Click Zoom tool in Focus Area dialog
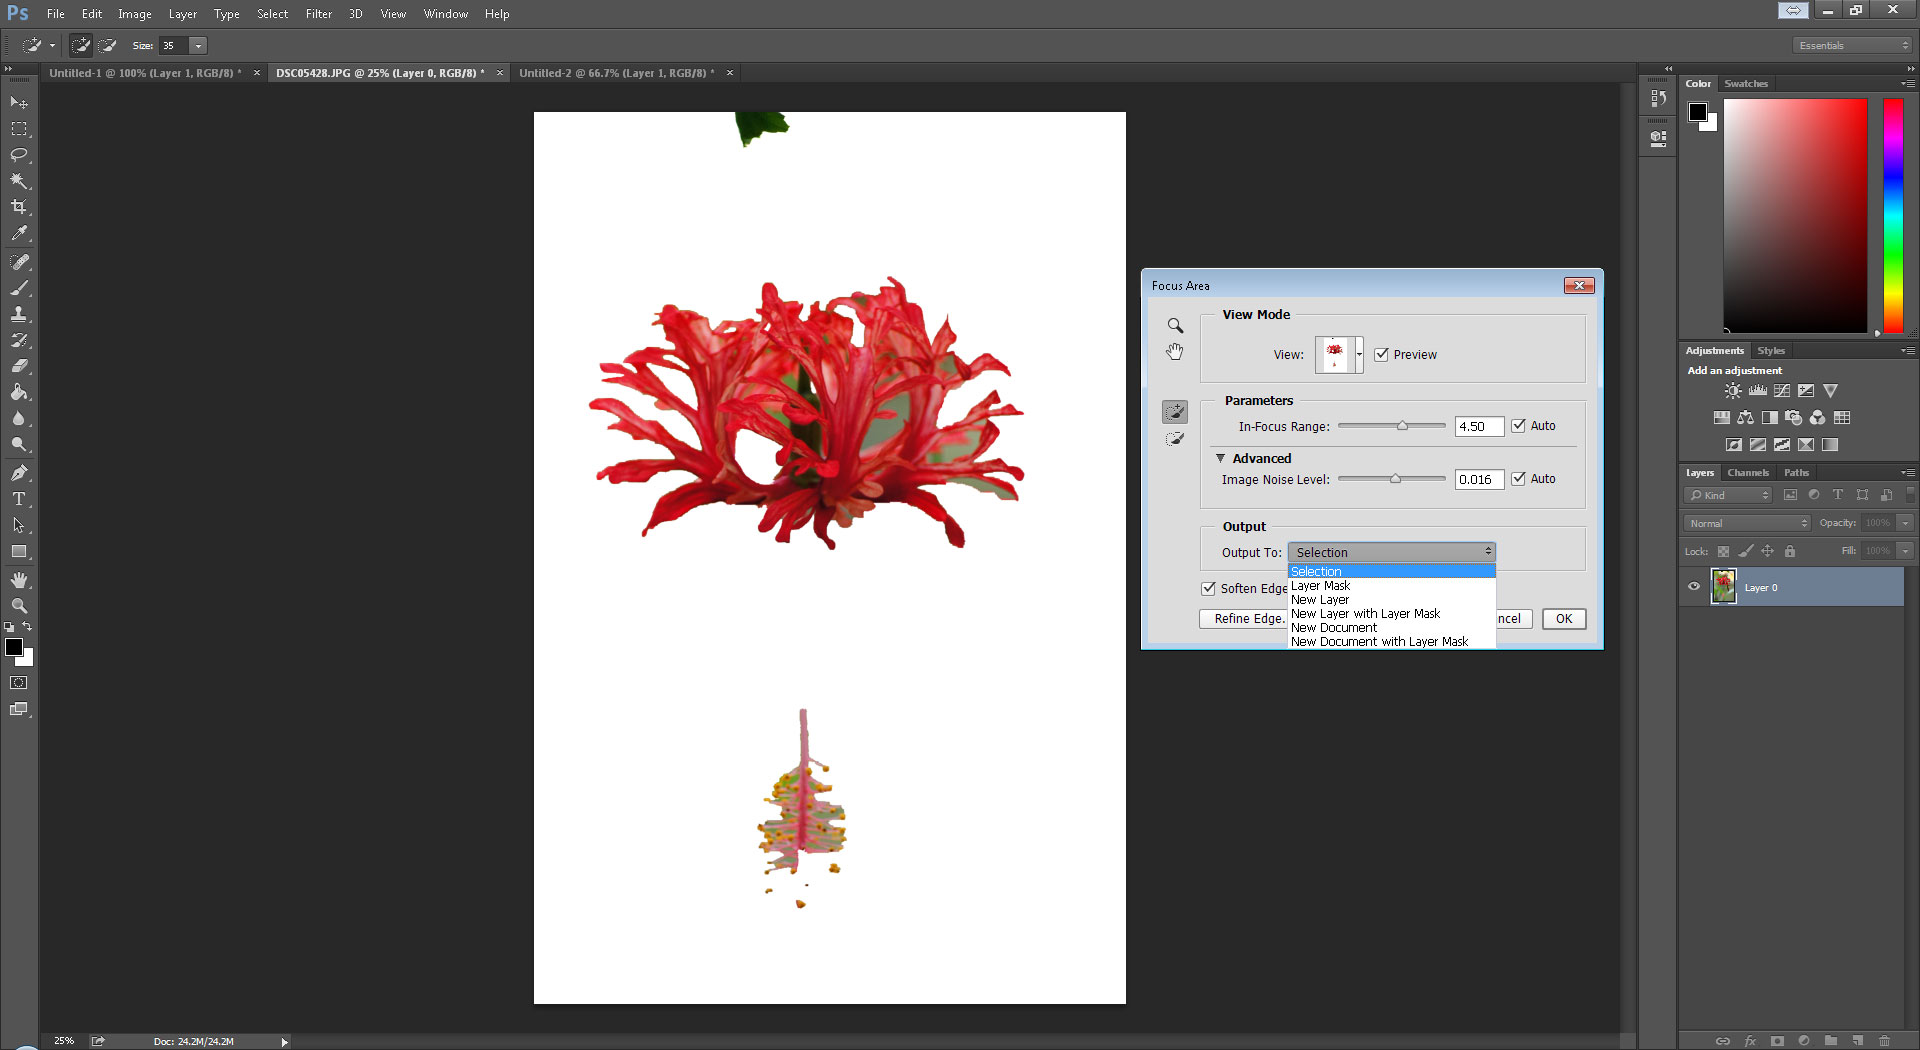 pyautogui.click(x=1175, y=326)
